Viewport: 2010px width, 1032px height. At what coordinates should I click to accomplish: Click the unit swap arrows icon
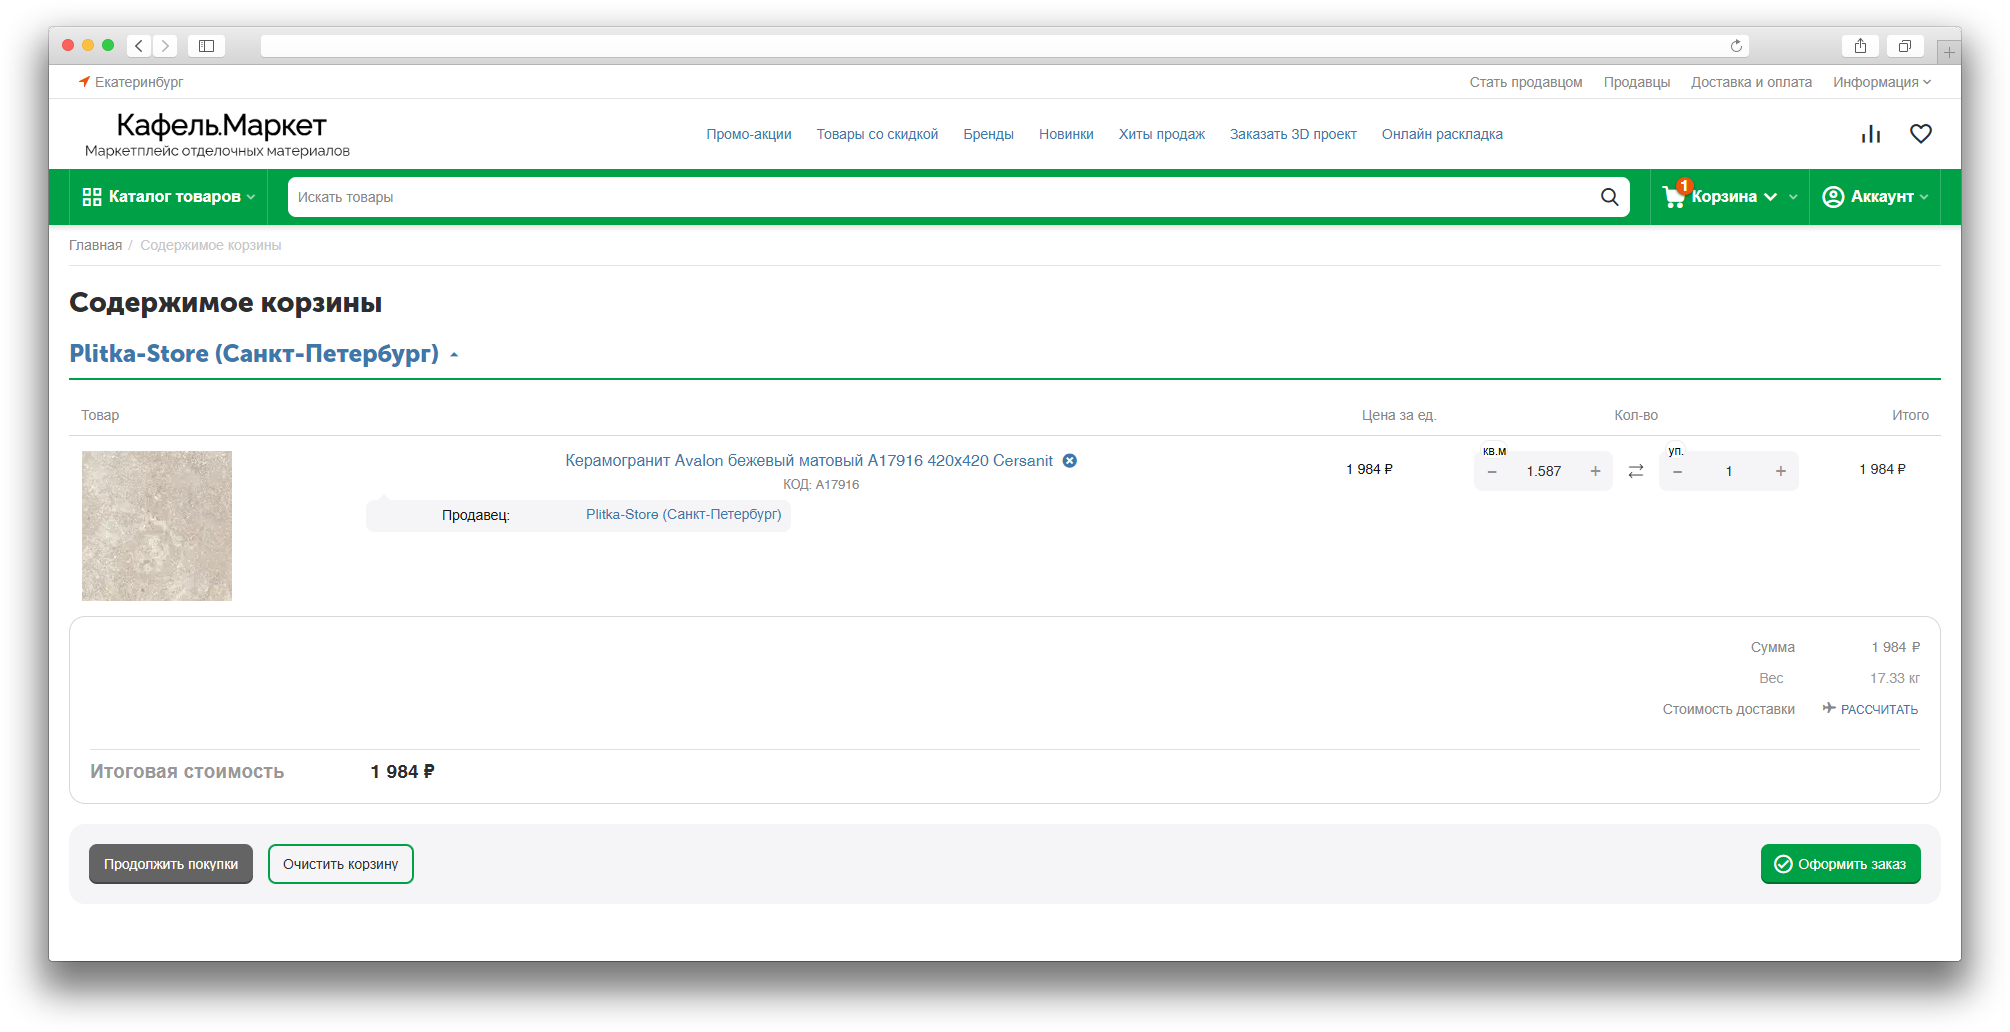click(x=1636, y=471)
